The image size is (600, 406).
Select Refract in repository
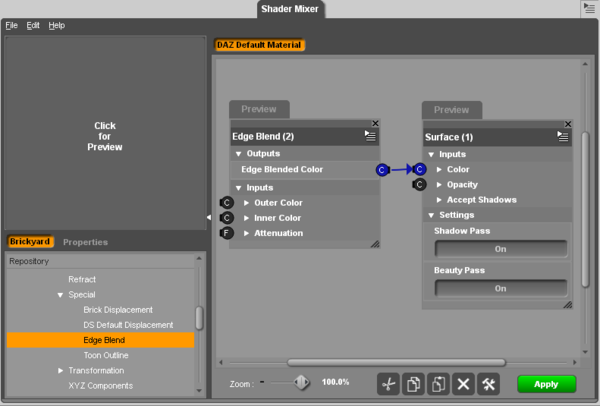[x=82, y=279]
